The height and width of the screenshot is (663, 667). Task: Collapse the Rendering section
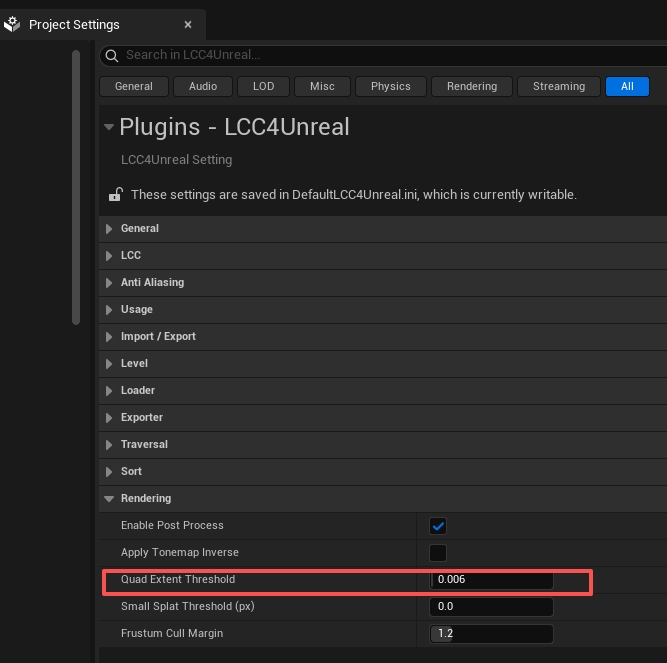coord(109,499)
